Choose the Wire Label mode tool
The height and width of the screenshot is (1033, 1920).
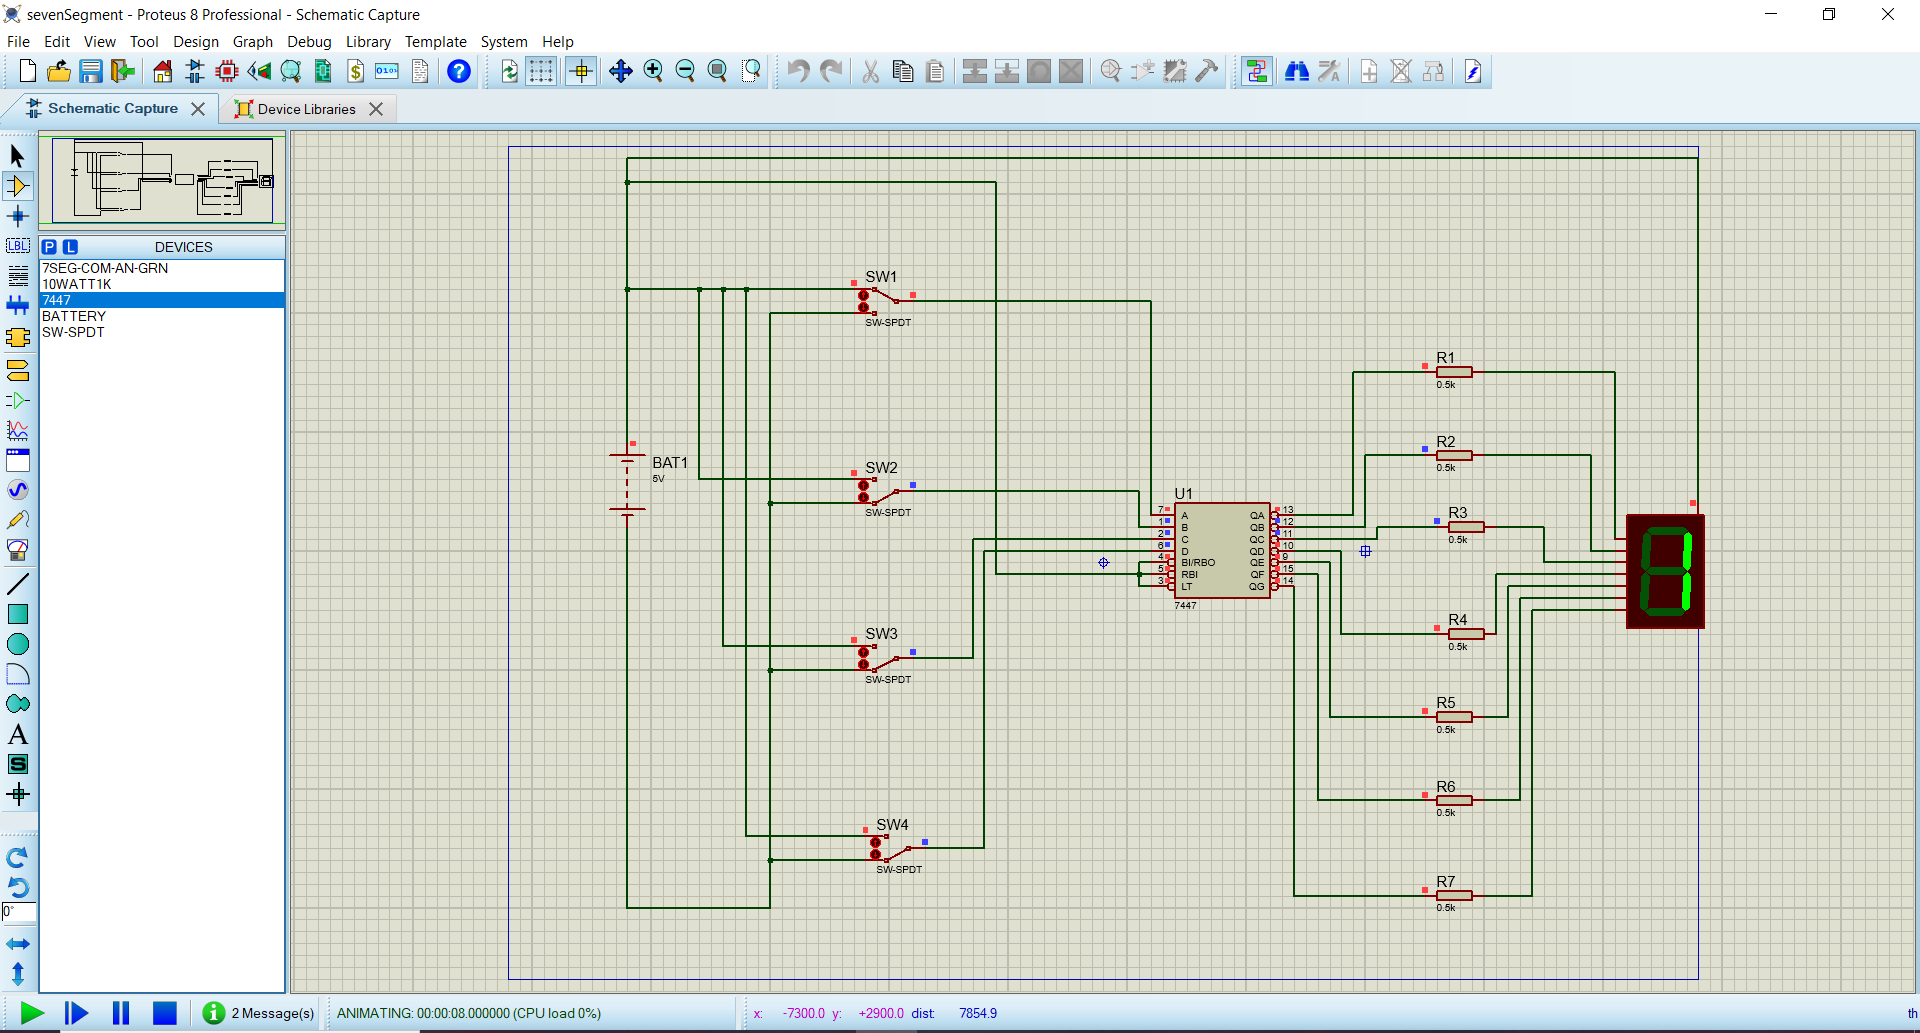[x=18, y=246]
